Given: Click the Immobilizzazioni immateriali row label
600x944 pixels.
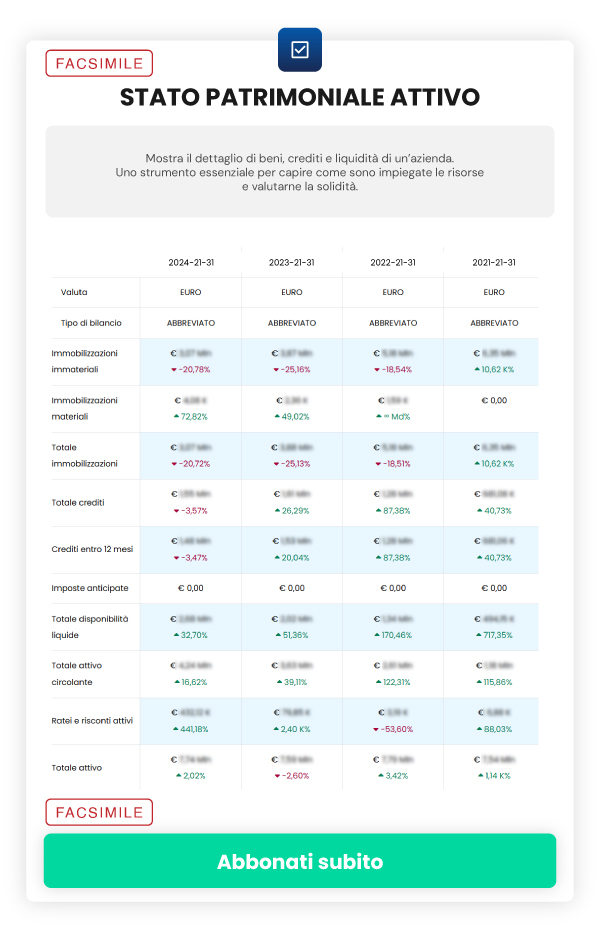Looking at the screenshot, I should 85,361.
